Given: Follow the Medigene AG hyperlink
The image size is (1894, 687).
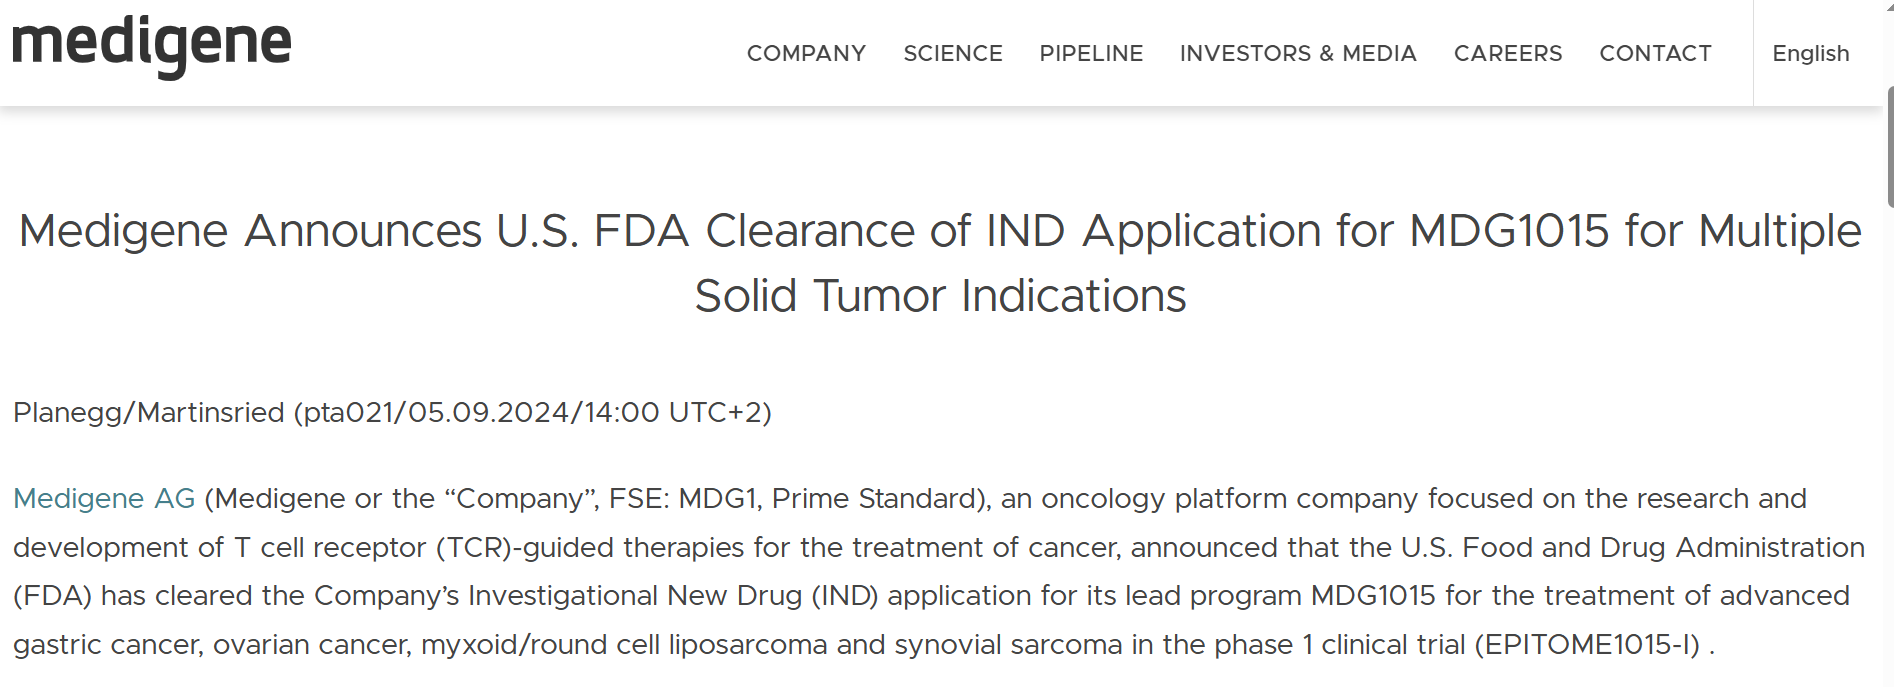Looking at the screenshot, I should pyautogui.click(x=104, y=498).
